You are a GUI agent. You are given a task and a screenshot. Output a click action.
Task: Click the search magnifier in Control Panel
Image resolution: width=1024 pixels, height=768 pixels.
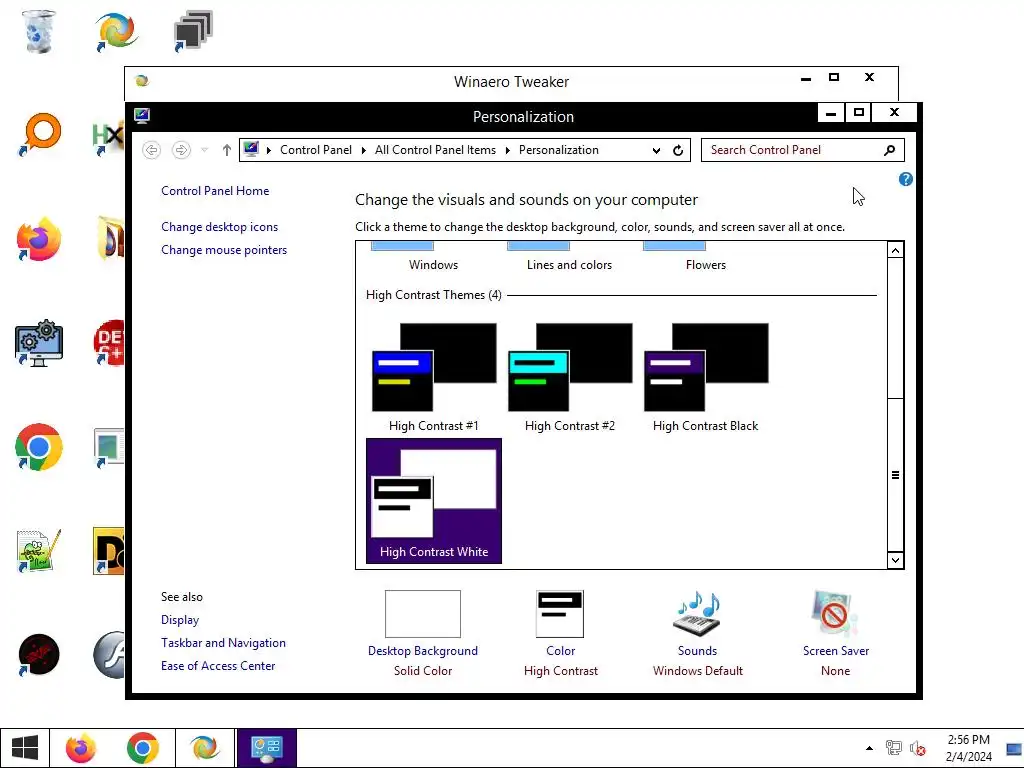pyautogui.click(x=889, y=150)
